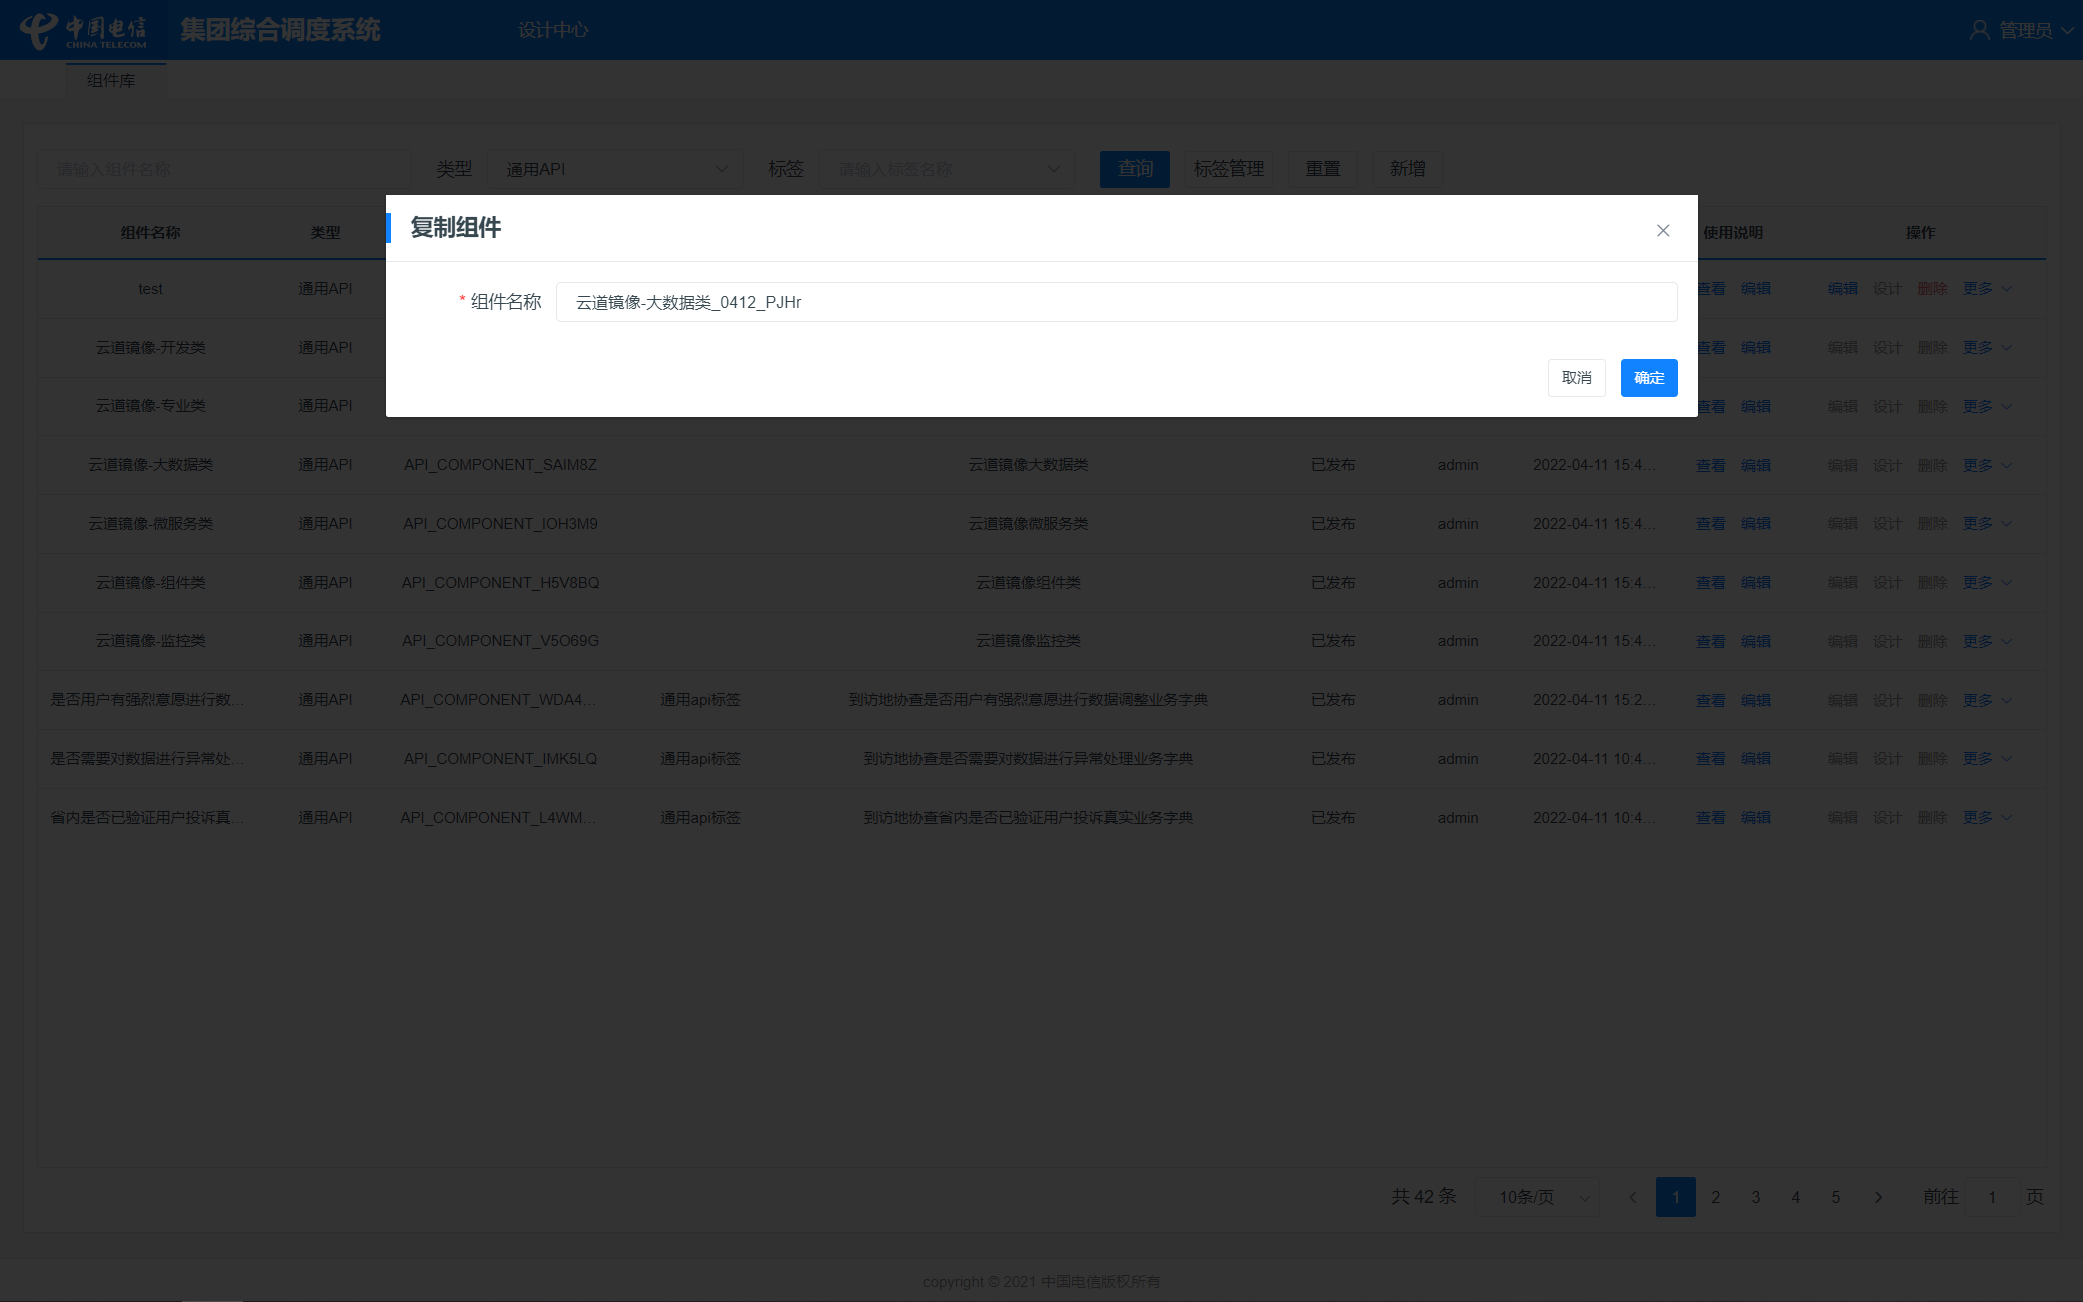Click the 取消 cancel button
The width and height of the screenshot is (2083, 1302).
(1576, 378)
